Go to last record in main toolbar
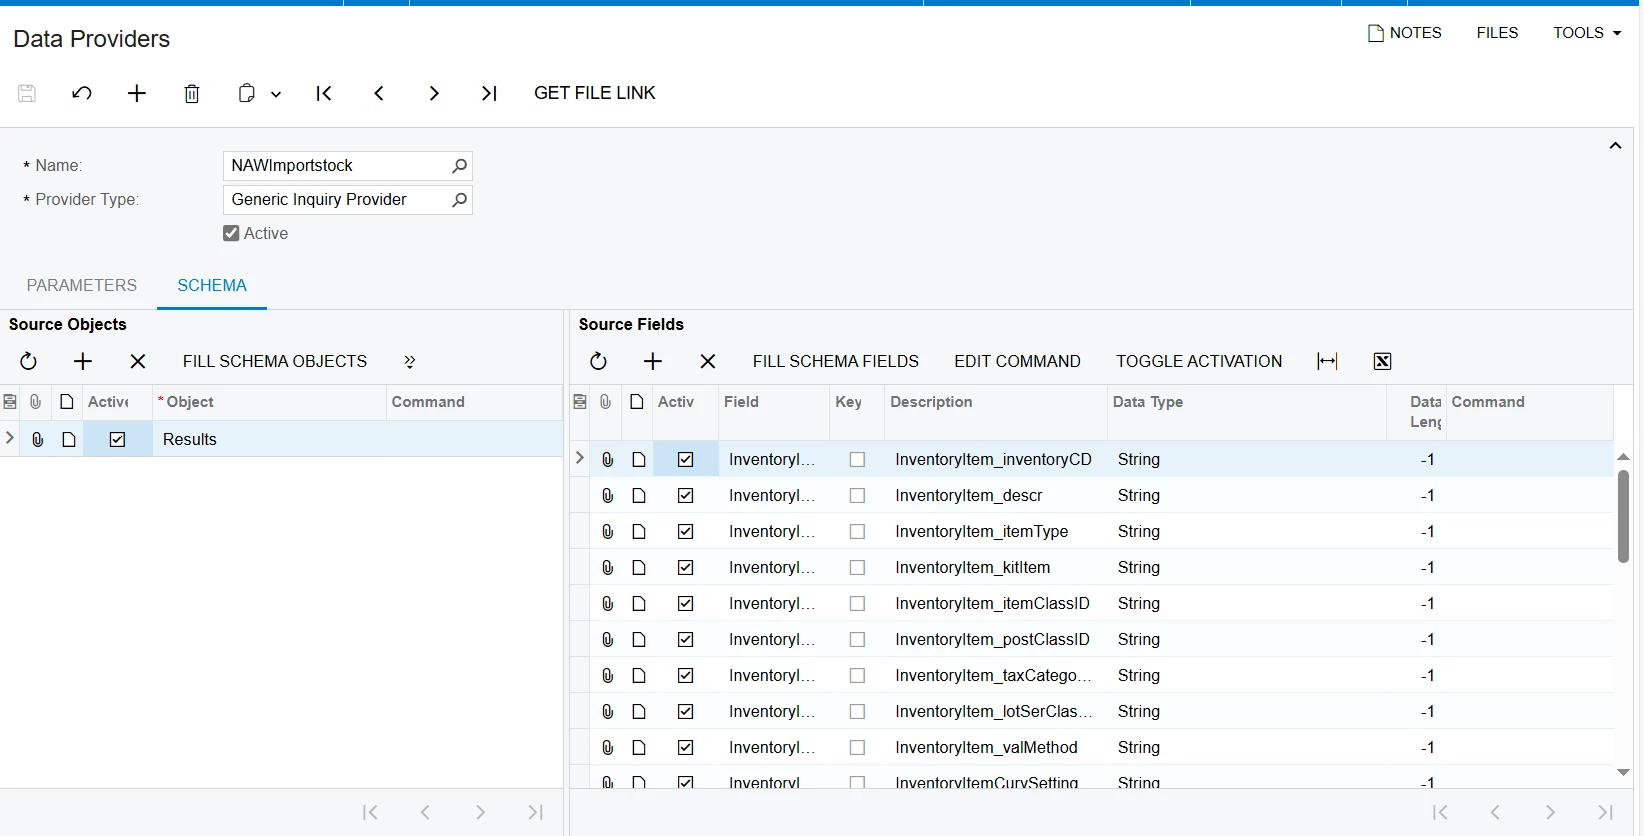The image size is (1644, 836). click(489, 93)
